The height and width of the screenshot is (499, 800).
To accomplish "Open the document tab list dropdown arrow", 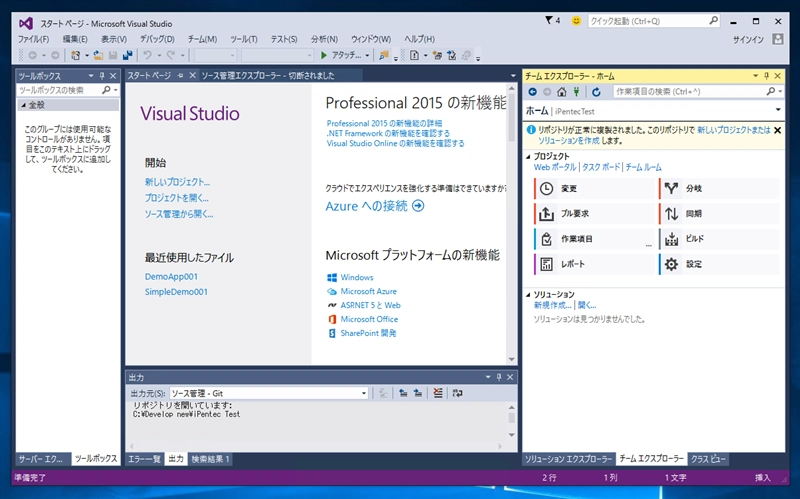I will coord(513,76).
